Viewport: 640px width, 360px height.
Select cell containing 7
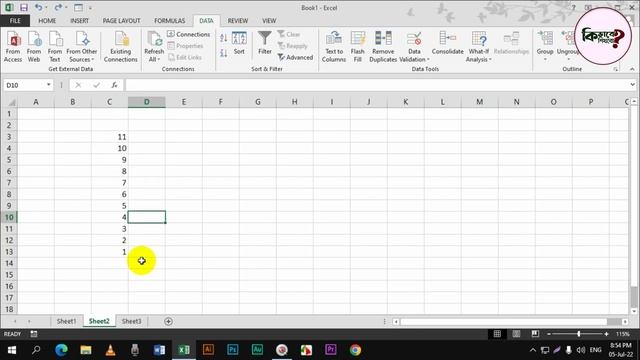[x=109, y=183]
